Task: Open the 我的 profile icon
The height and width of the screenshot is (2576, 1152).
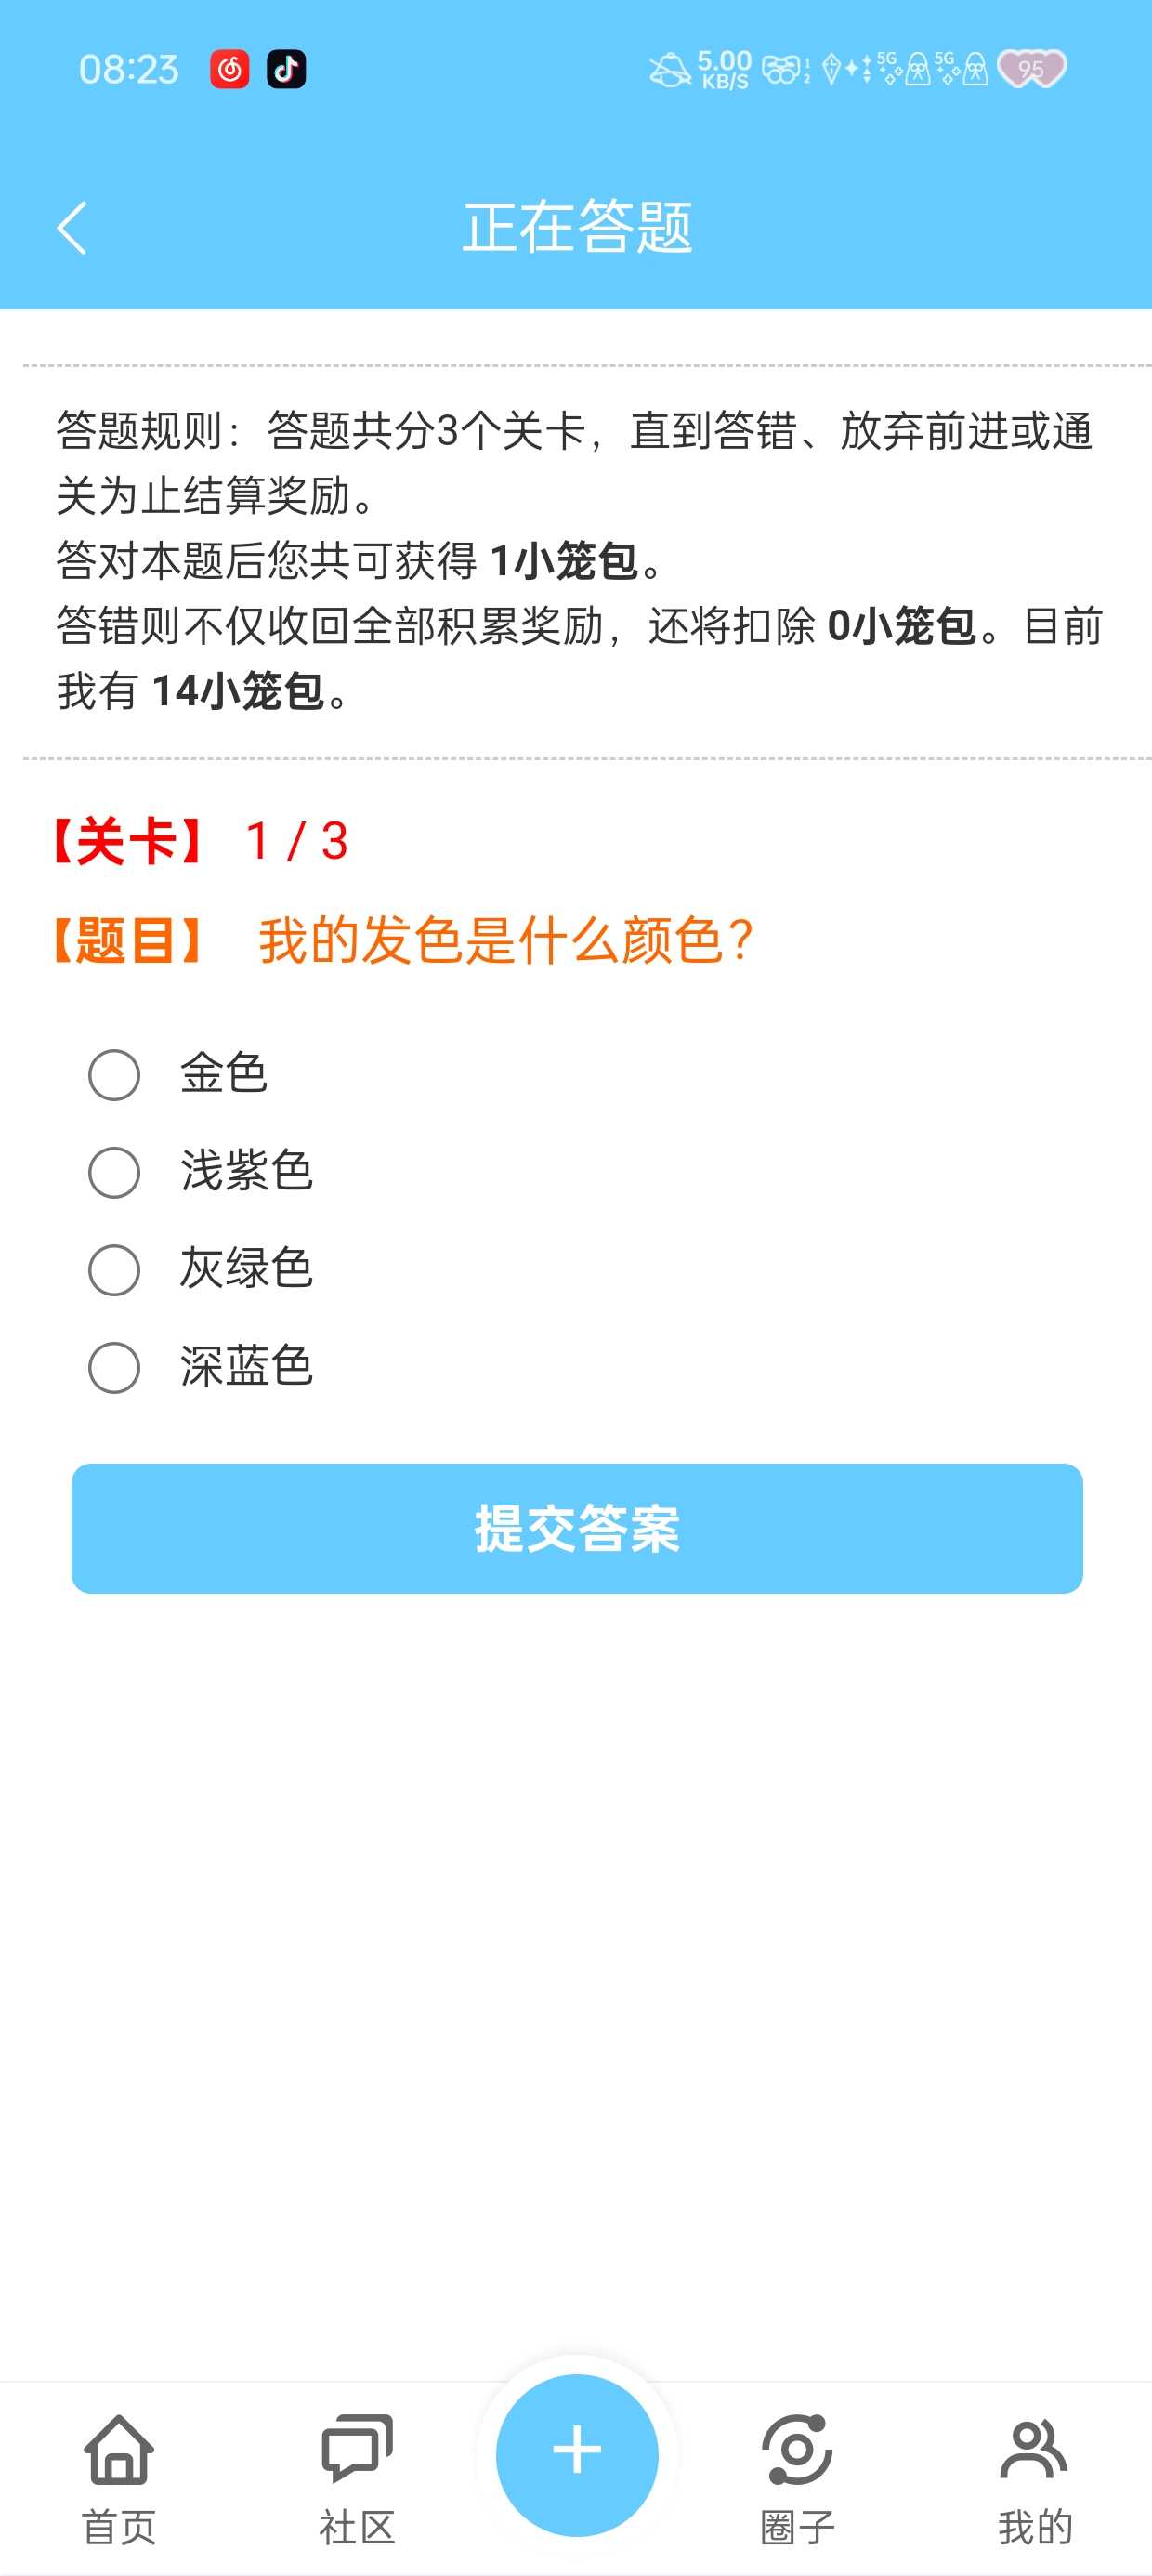Action: click(1035, 2450)
